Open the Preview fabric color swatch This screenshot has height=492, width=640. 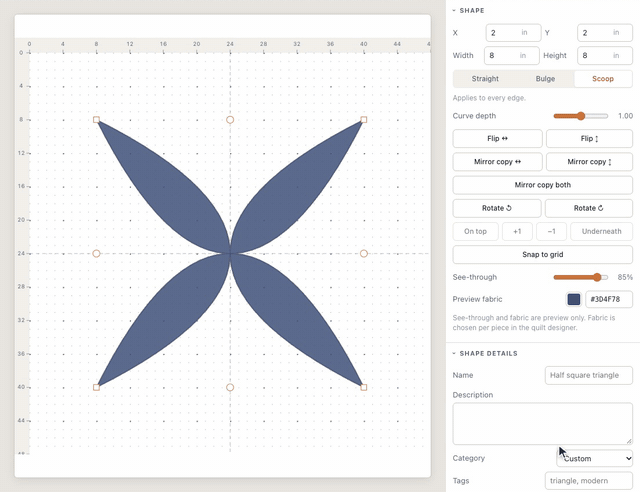click(x=573, y=299)
